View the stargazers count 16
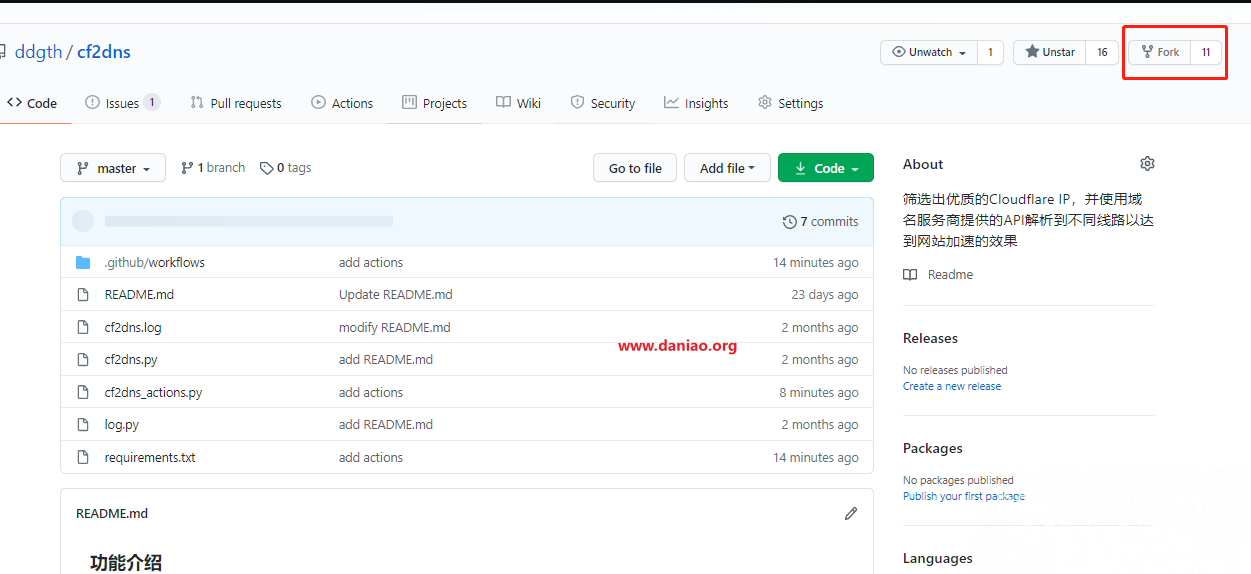 tap(1102, 52)
